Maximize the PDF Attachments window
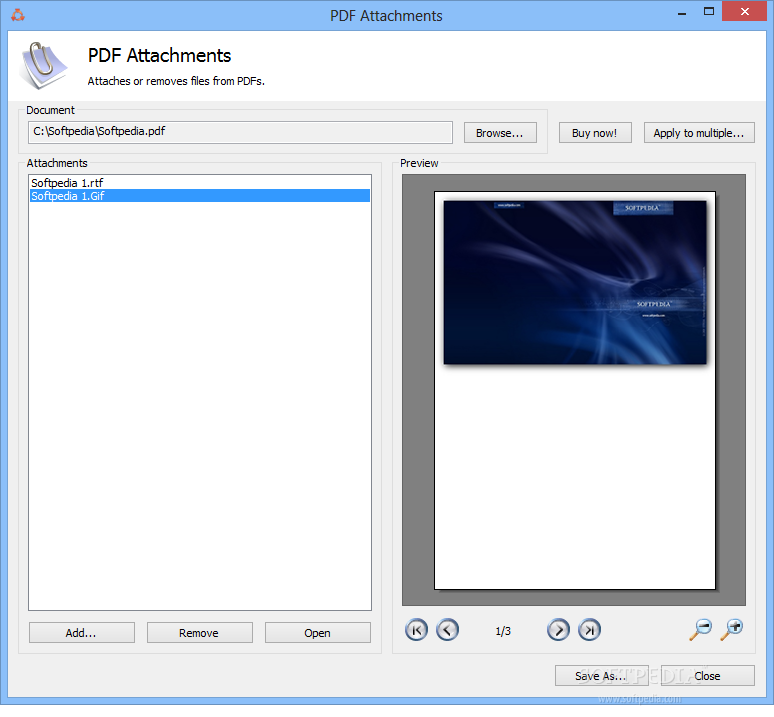This screenshot has height=717, width=774. (709, 11)
